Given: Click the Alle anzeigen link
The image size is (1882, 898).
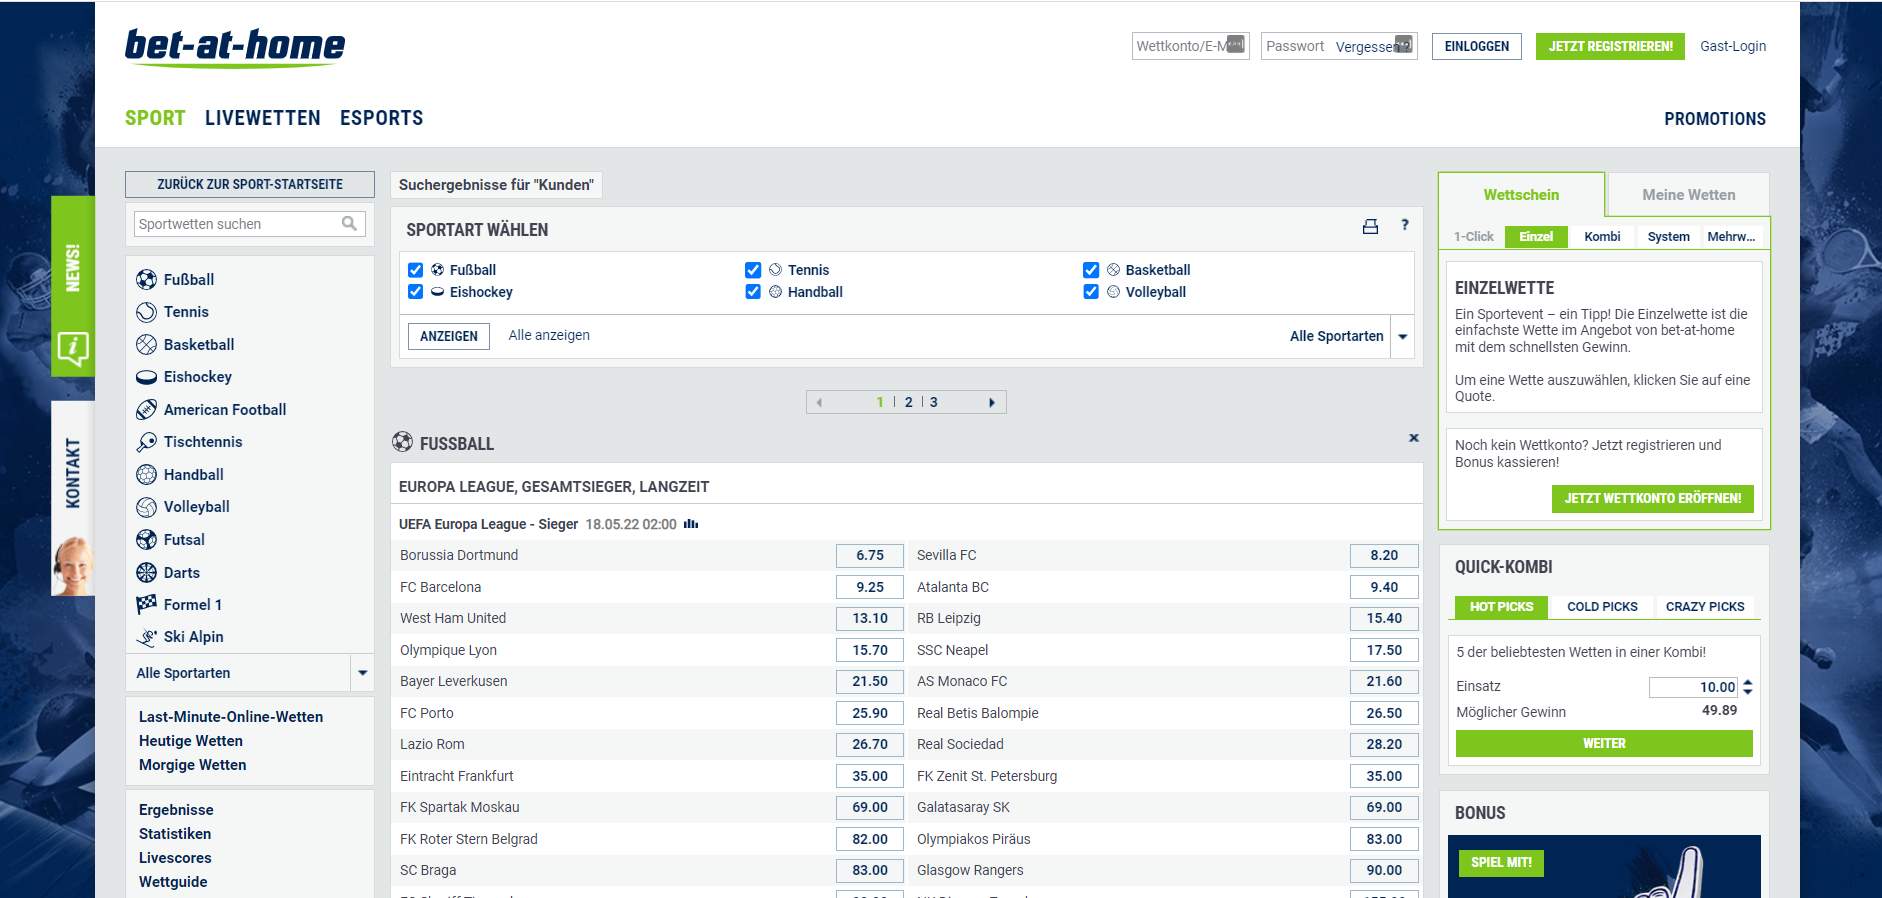Looking at the screenshot, I should click(x=549, y=335).
